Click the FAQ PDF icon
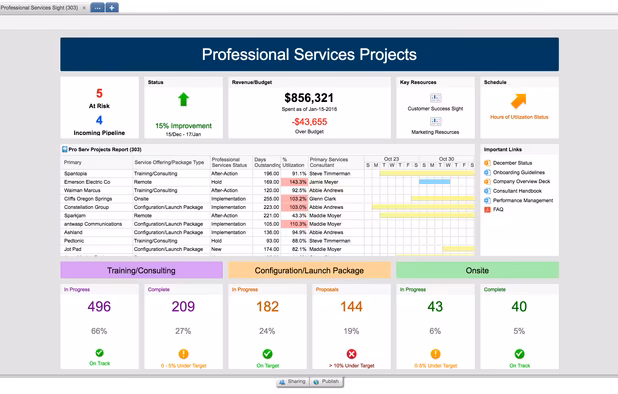 pos(487,209)
